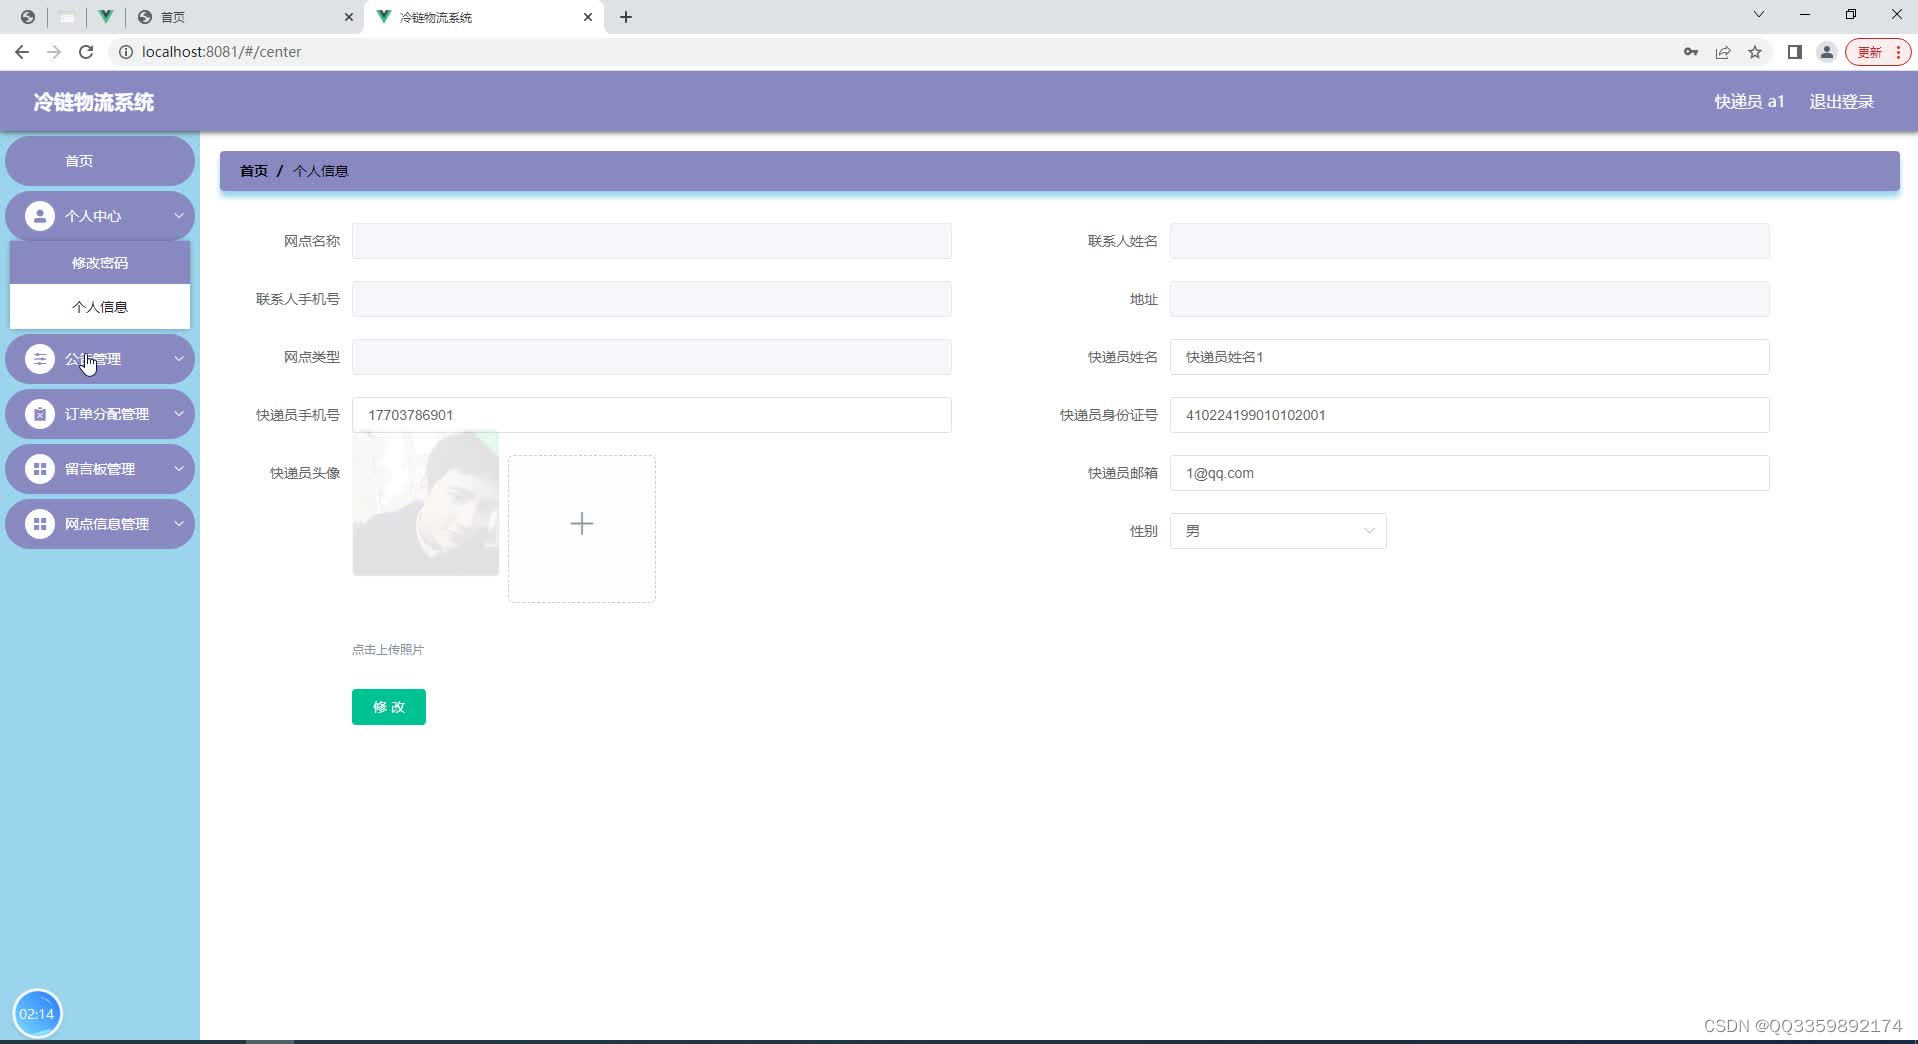Click the 快递员邮箱 input field

point(1470,473)
